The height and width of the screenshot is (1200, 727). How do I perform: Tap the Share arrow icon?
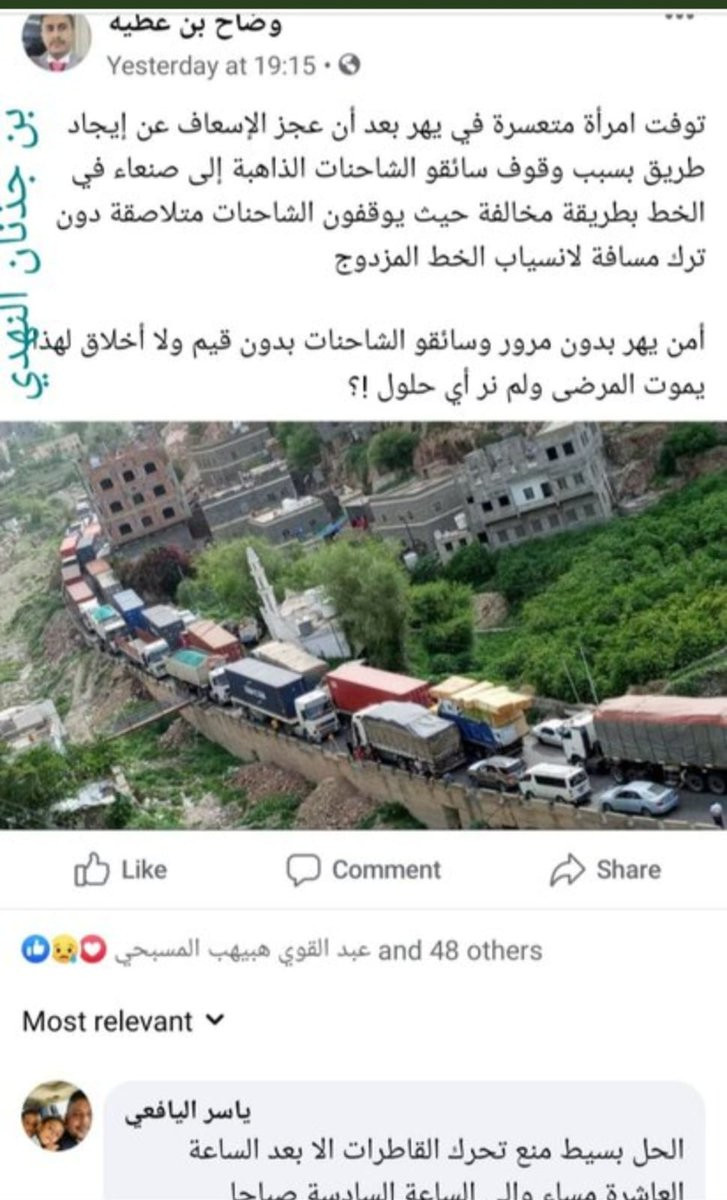click(566, 871)
